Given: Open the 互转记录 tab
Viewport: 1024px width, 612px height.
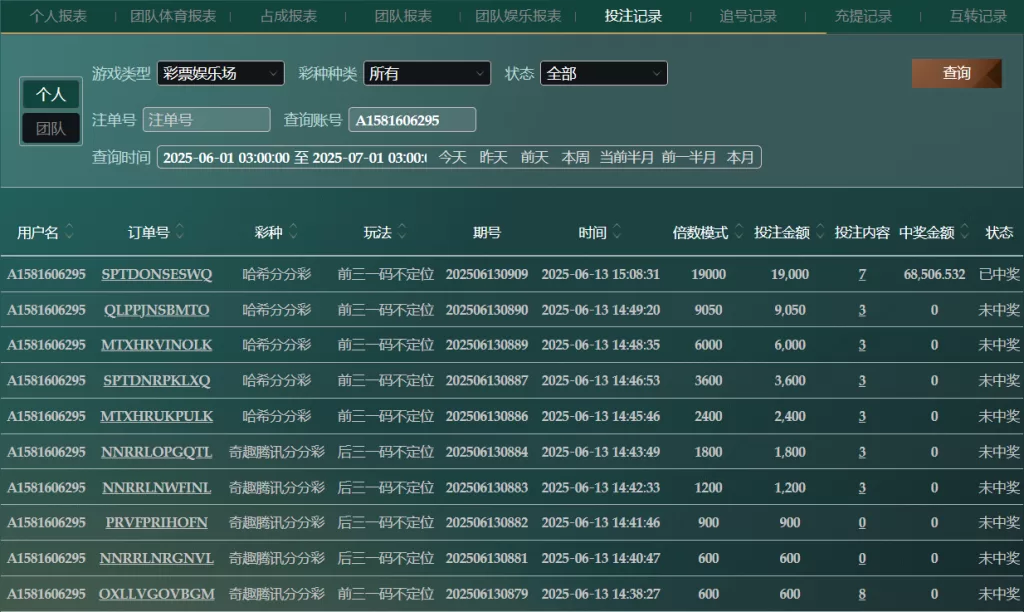Looking at the screenshot, I should pos(978,16).
